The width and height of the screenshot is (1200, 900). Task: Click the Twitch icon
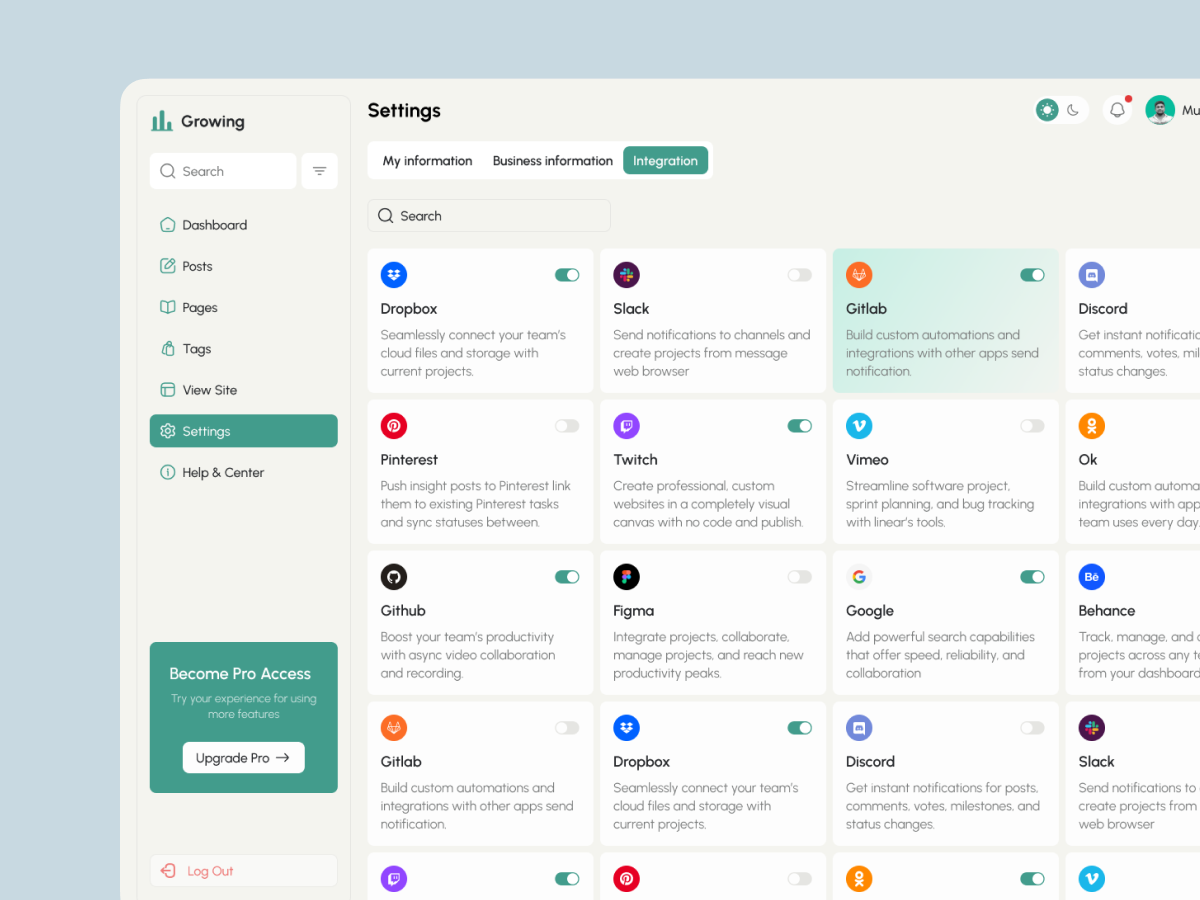point(626,425)
